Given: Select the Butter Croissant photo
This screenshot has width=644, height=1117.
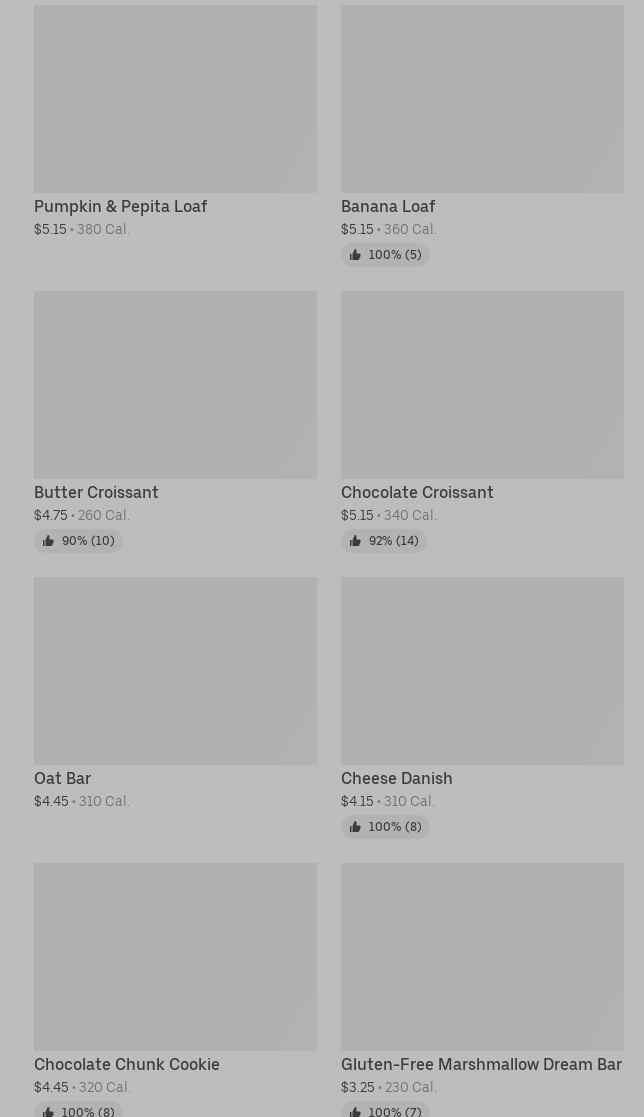Looking at the screenshot, I should [175, 385].
